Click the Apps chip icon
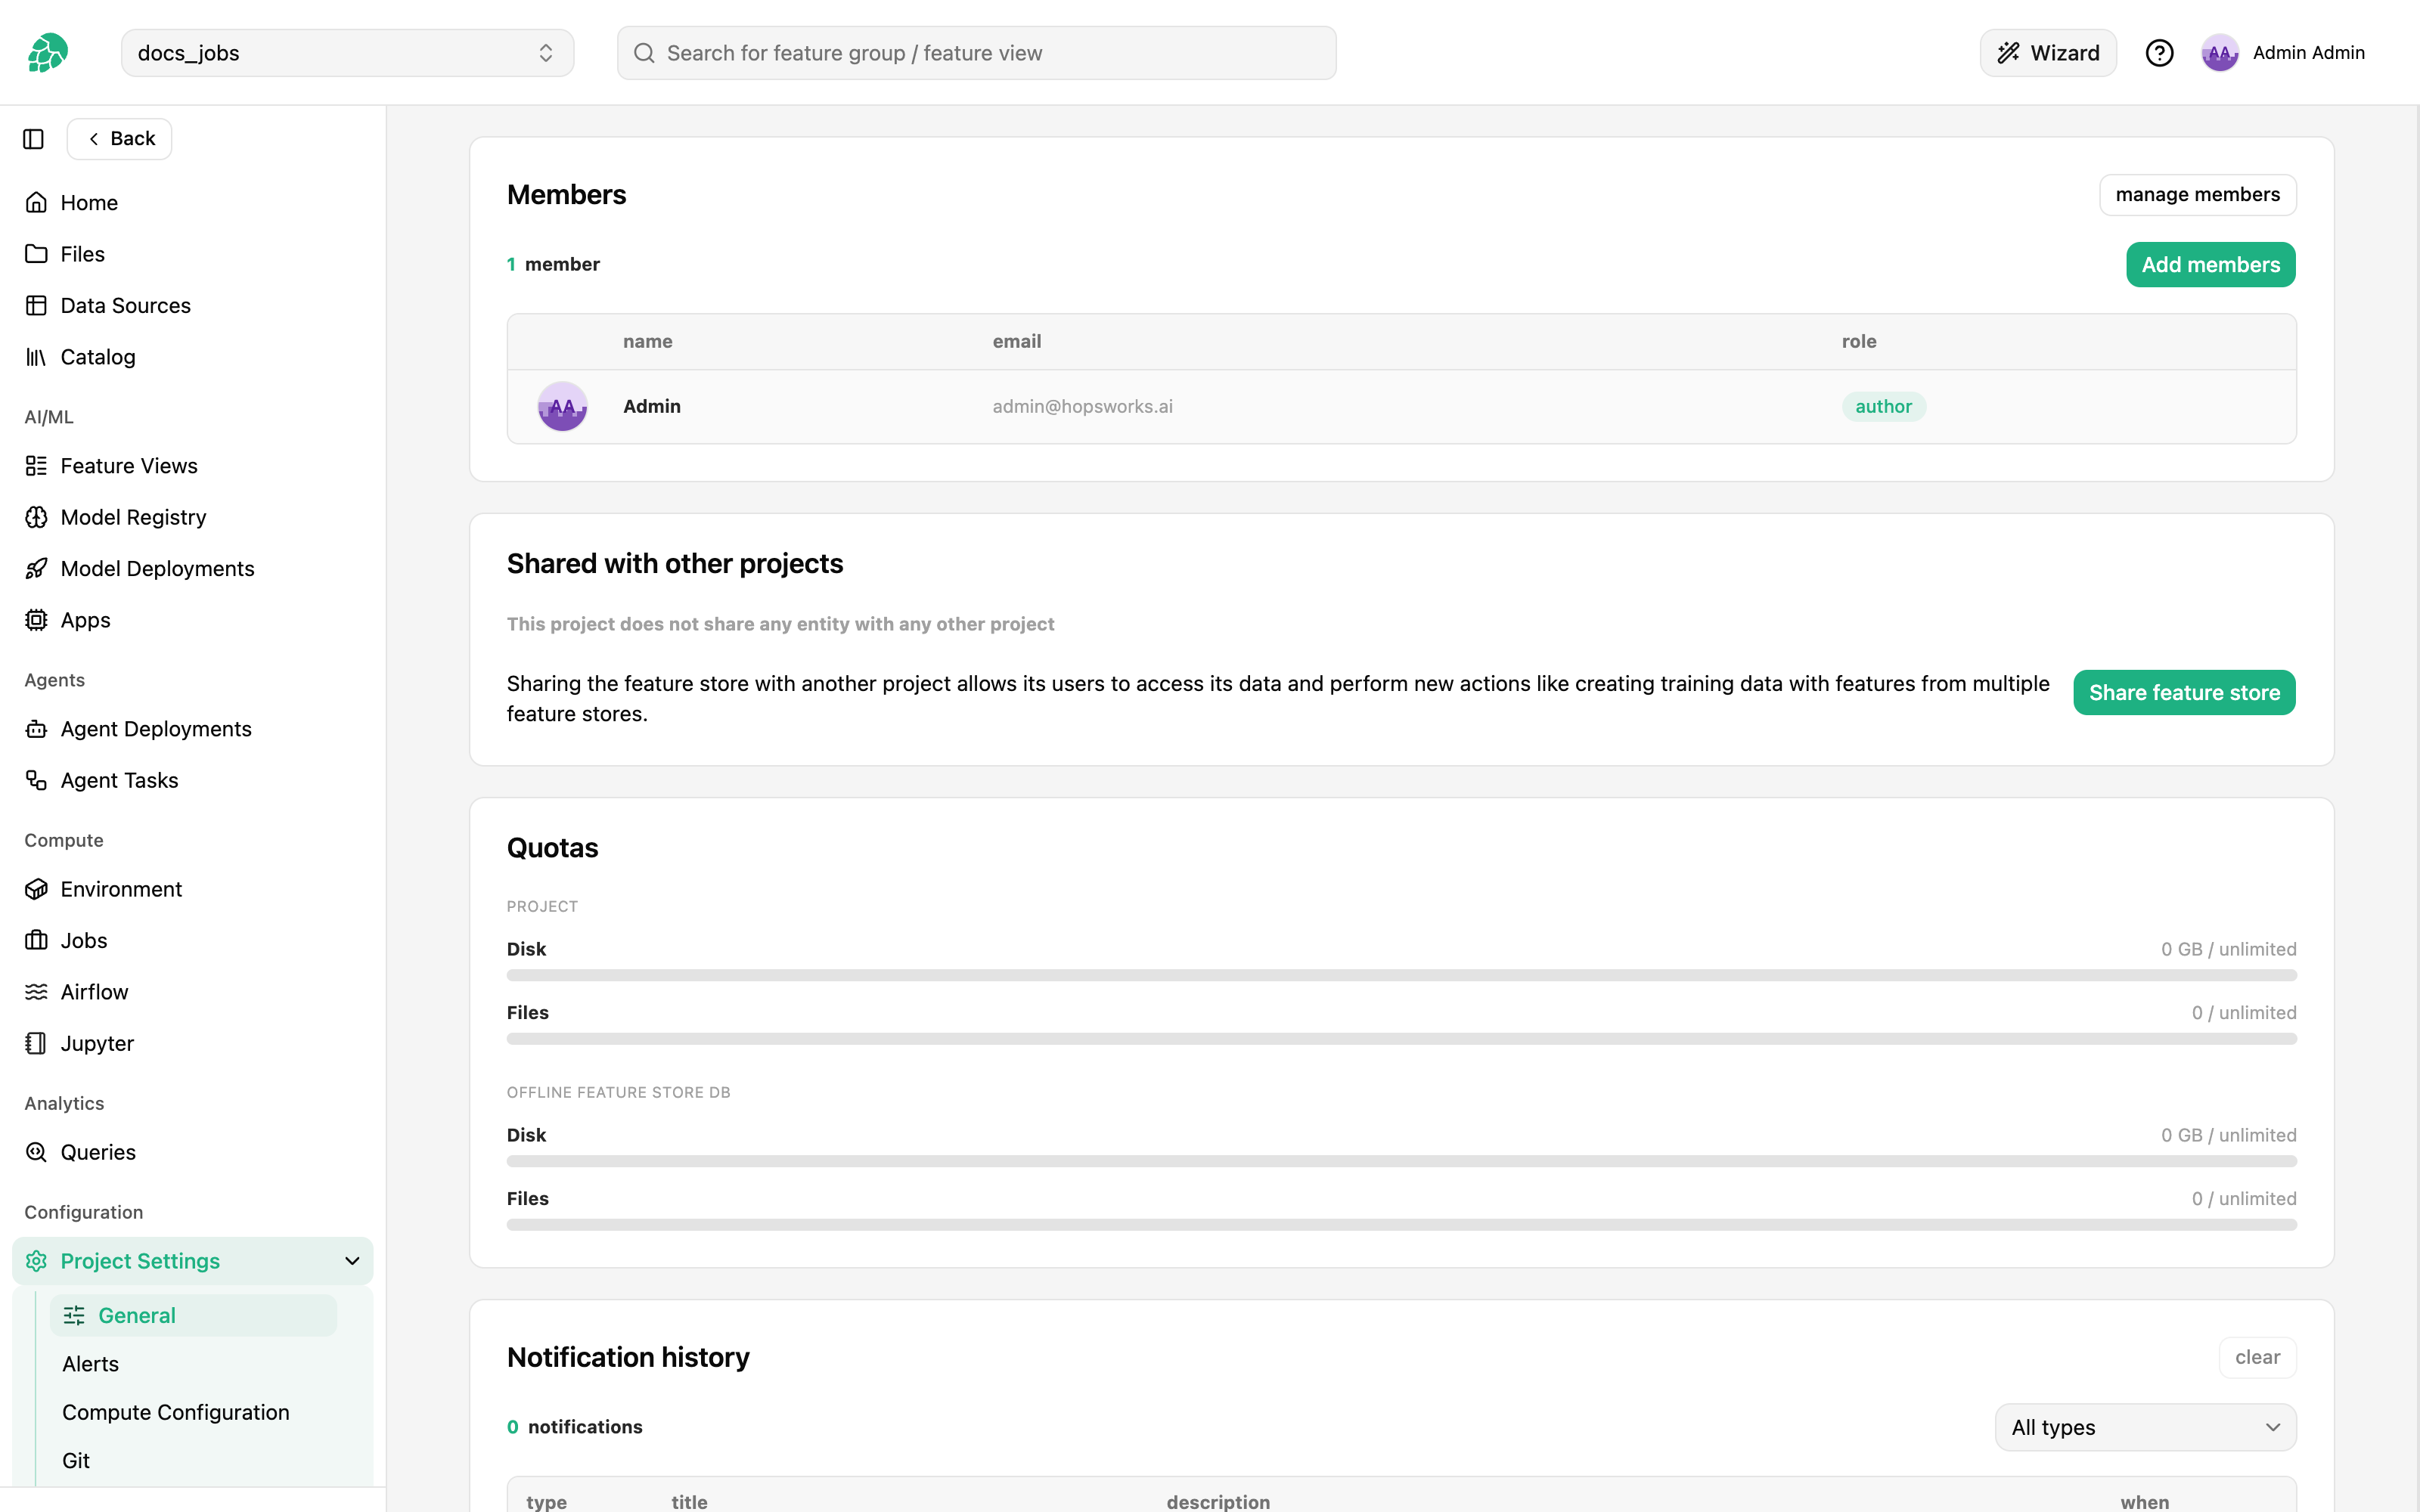This screenshot has height=1512, width=2420. coord(36,620)
